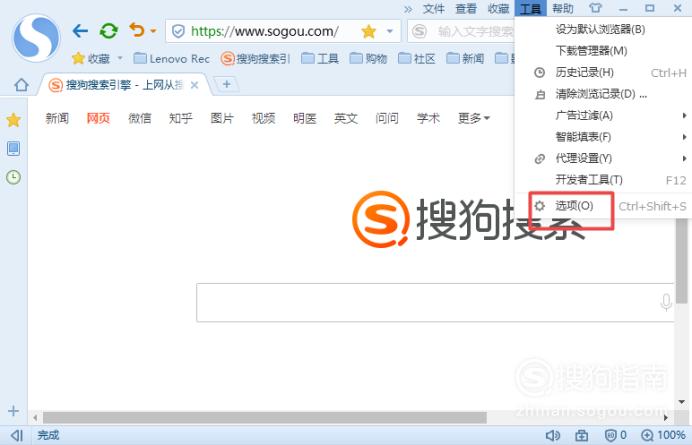Bookmark page with address bar star
Viewport: 692px width, 445px height.
pos(368,31)
